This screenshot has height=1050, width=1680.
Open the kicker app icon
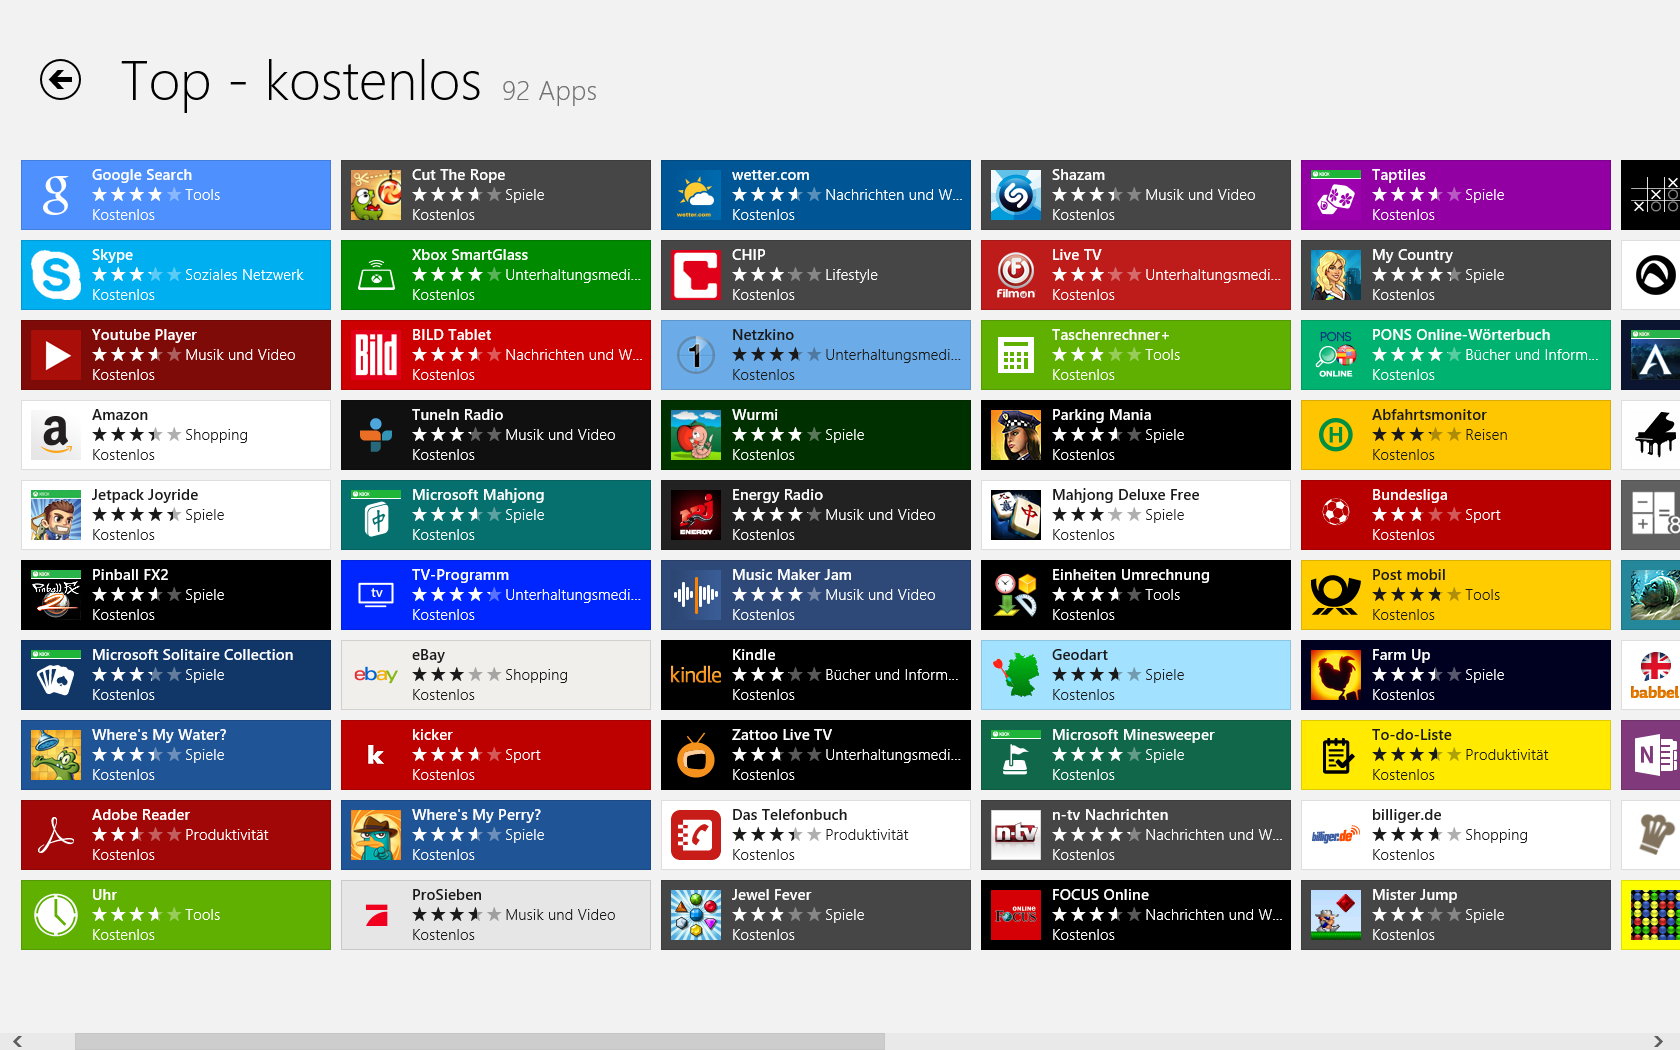coord(376,755)
